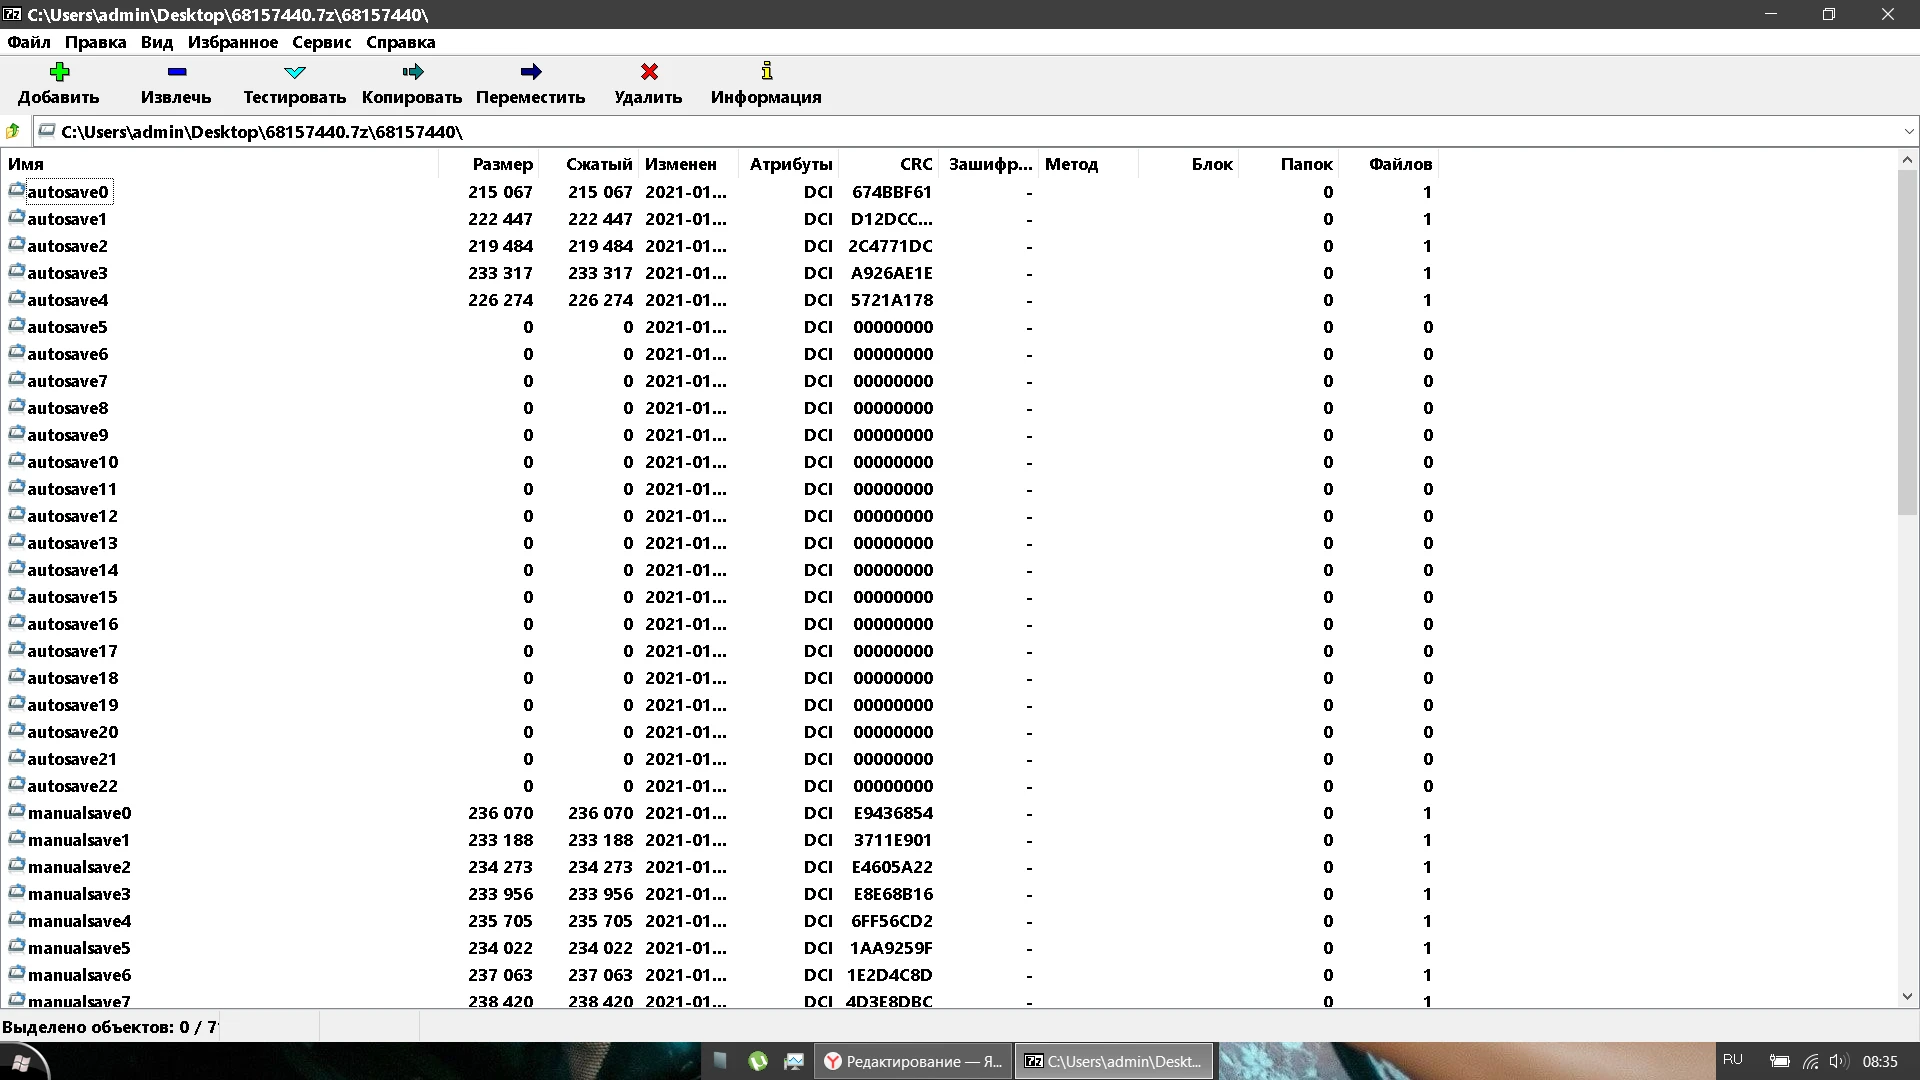The height and width of the screenshot is (1080, 1920).
Task: Click the up-folder icon beside address bar
Action: click(x=14, y=132)
